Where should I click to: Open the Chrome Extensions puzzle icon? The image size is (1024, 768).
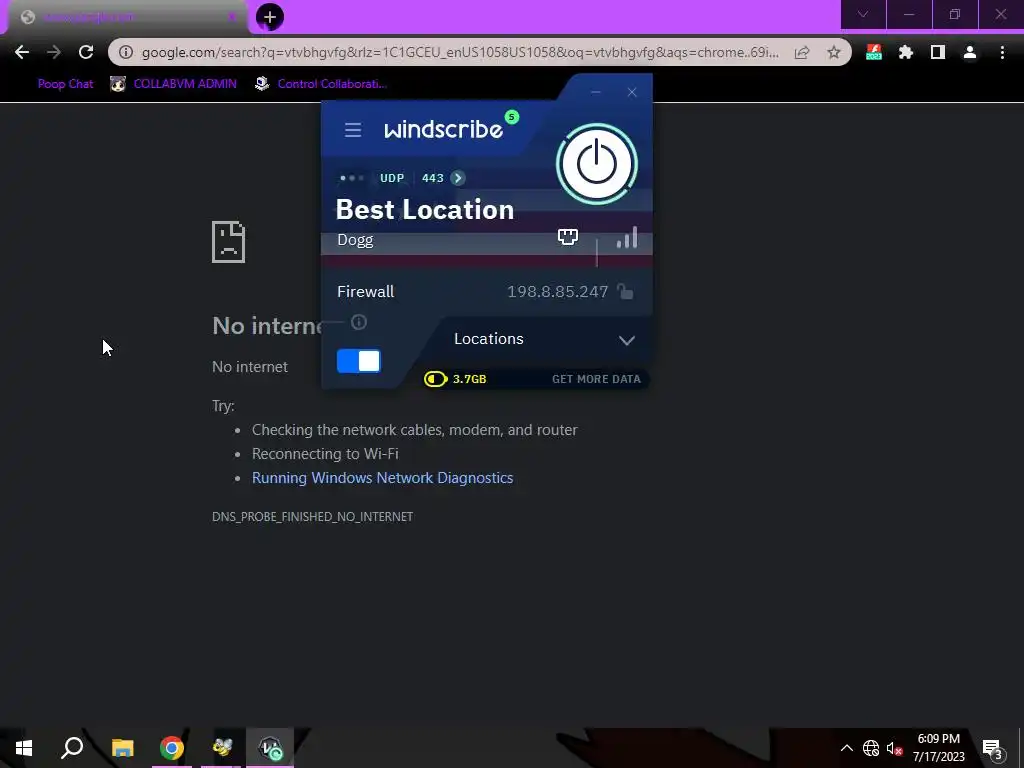(906, 52)
